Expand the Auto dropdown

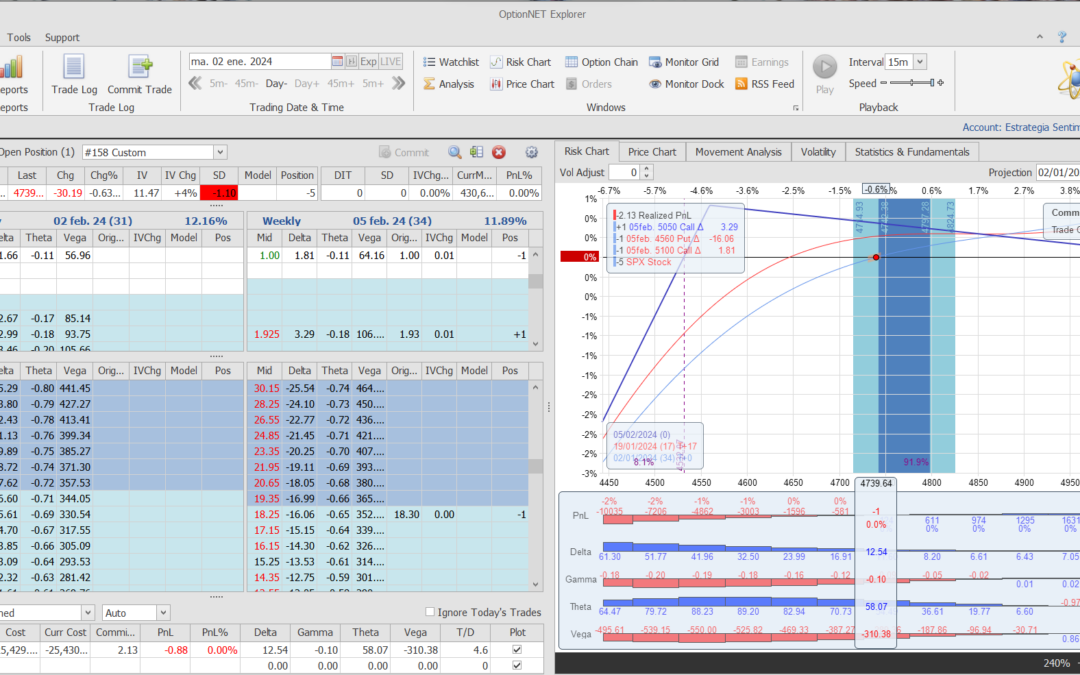161,612
